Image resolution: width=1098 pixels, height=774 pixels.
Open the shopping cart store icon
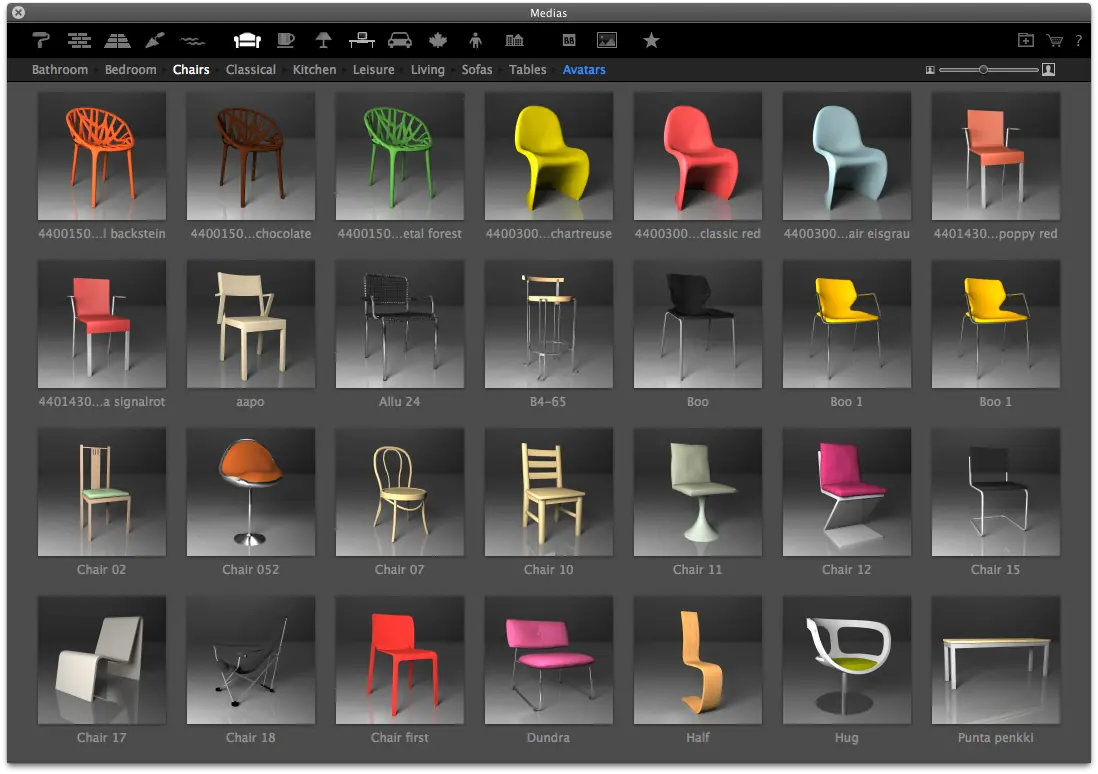pyautogui.click(x=1054, y=41)
